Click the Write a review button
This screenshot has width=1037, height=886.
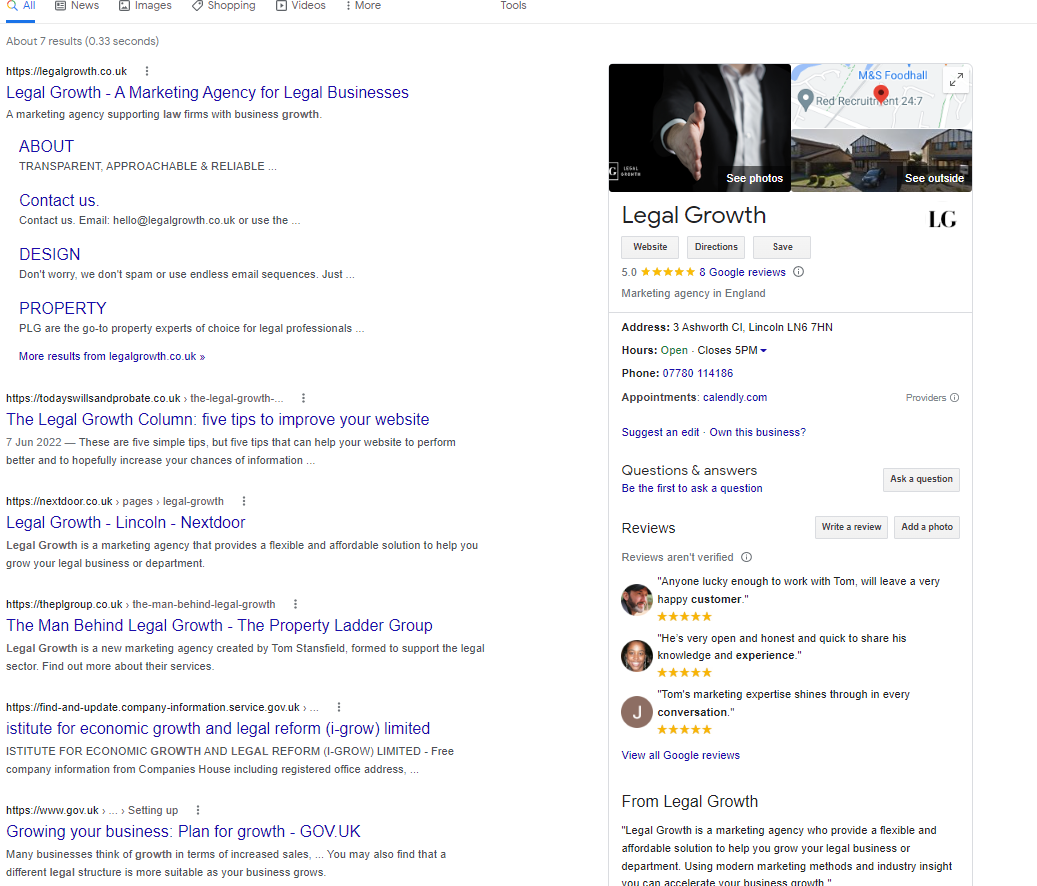coord(850,527)
